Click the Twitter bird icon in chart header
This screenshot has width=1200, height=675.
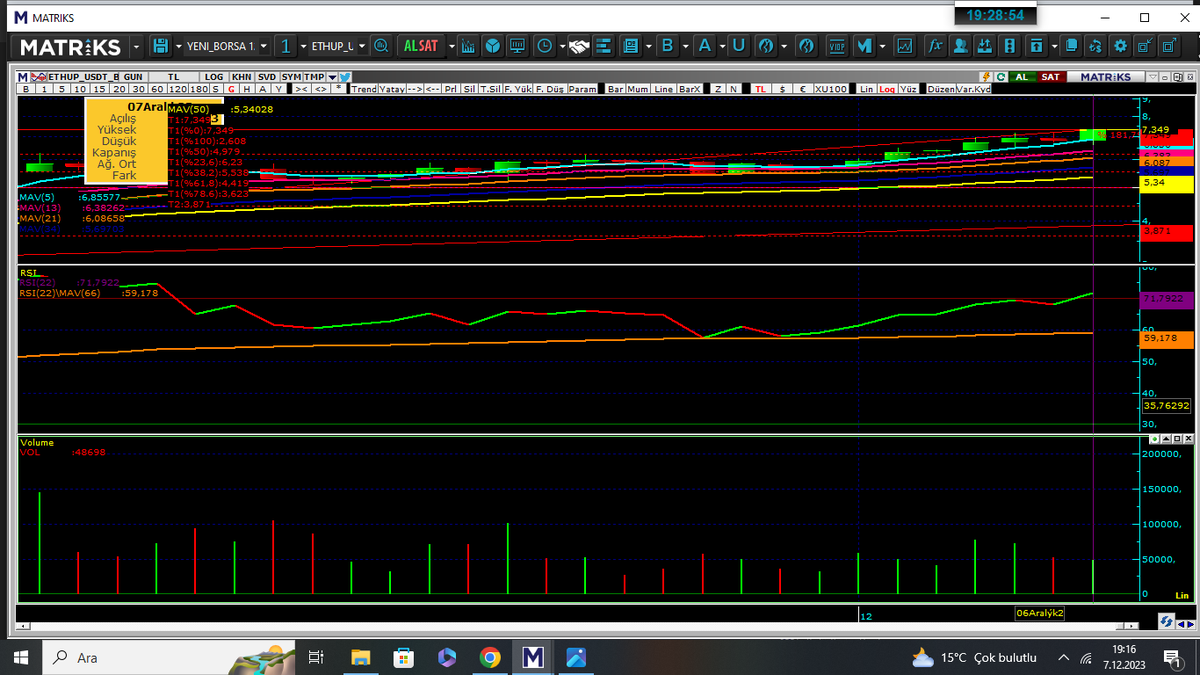coord(345,76)
